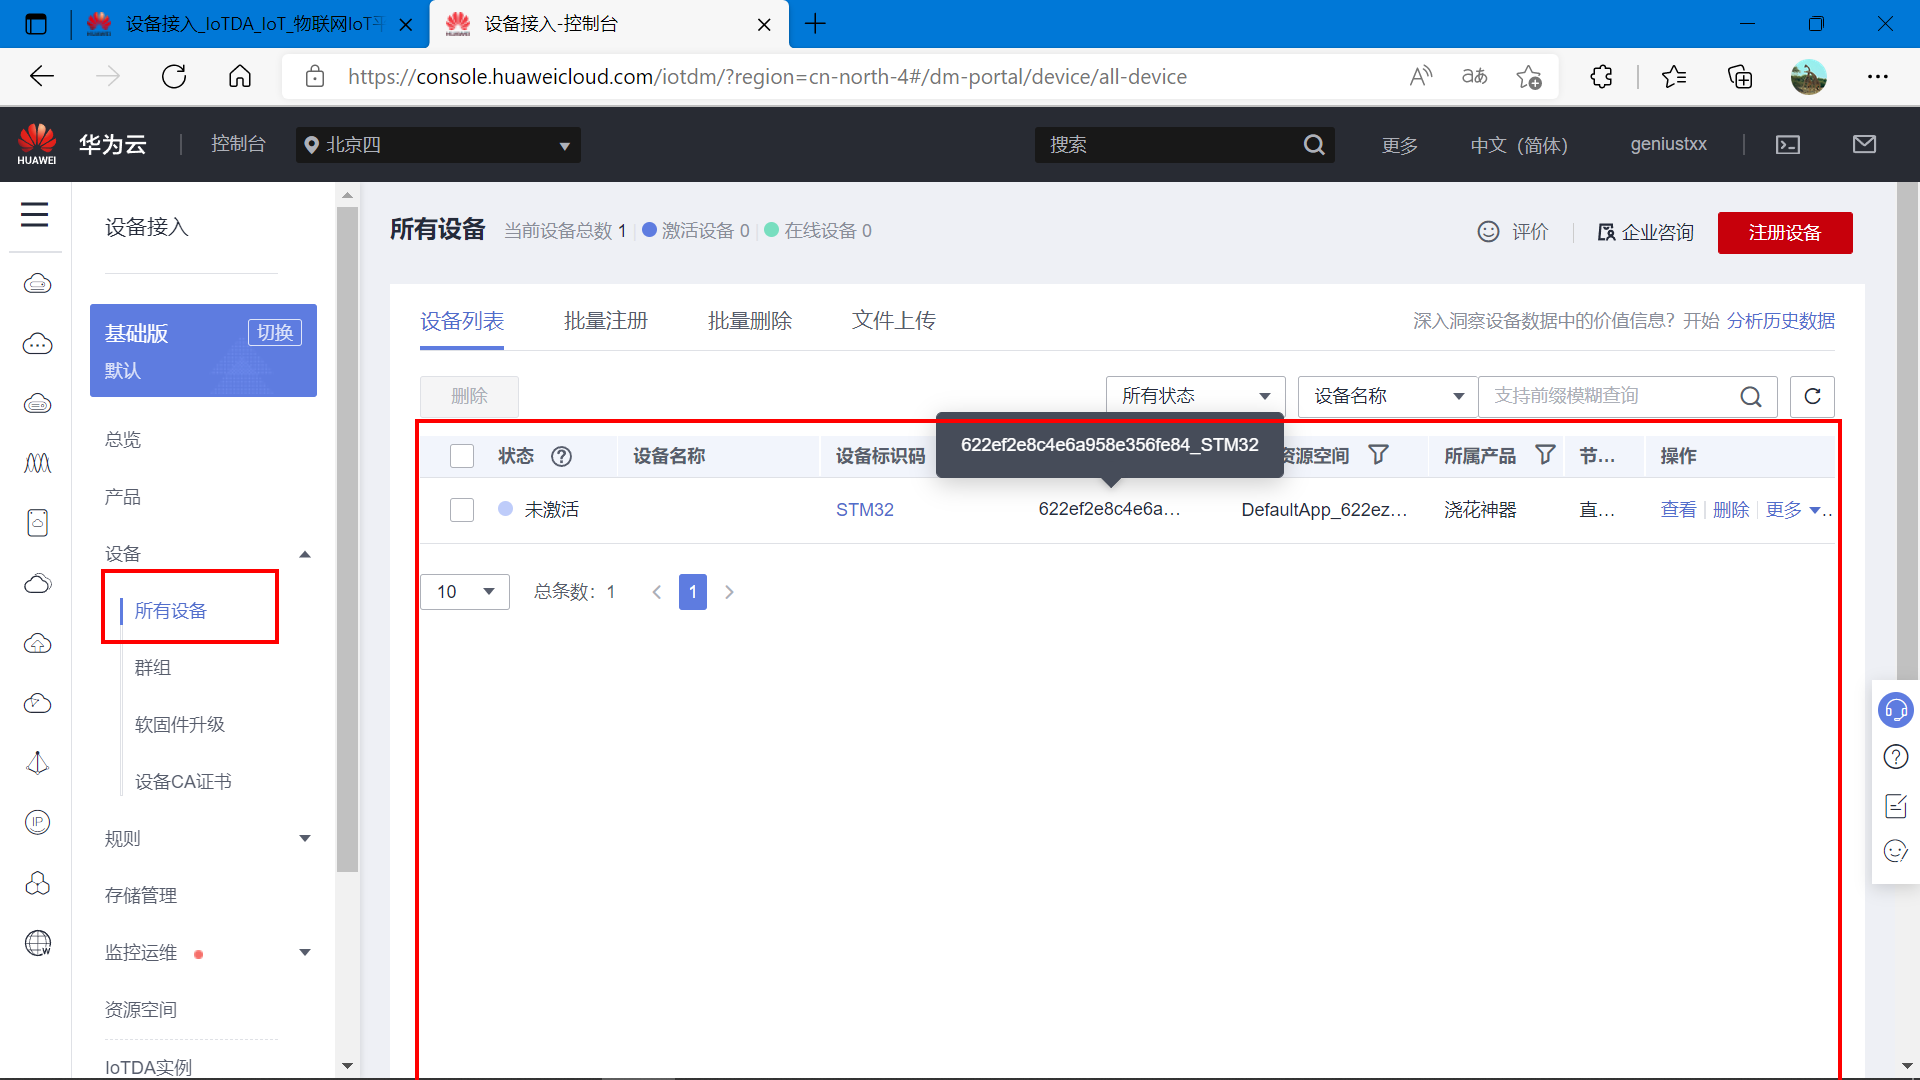Open browser collections icon
This screenshot has height=1080, width=1920.
click(x=1740, y=77)
